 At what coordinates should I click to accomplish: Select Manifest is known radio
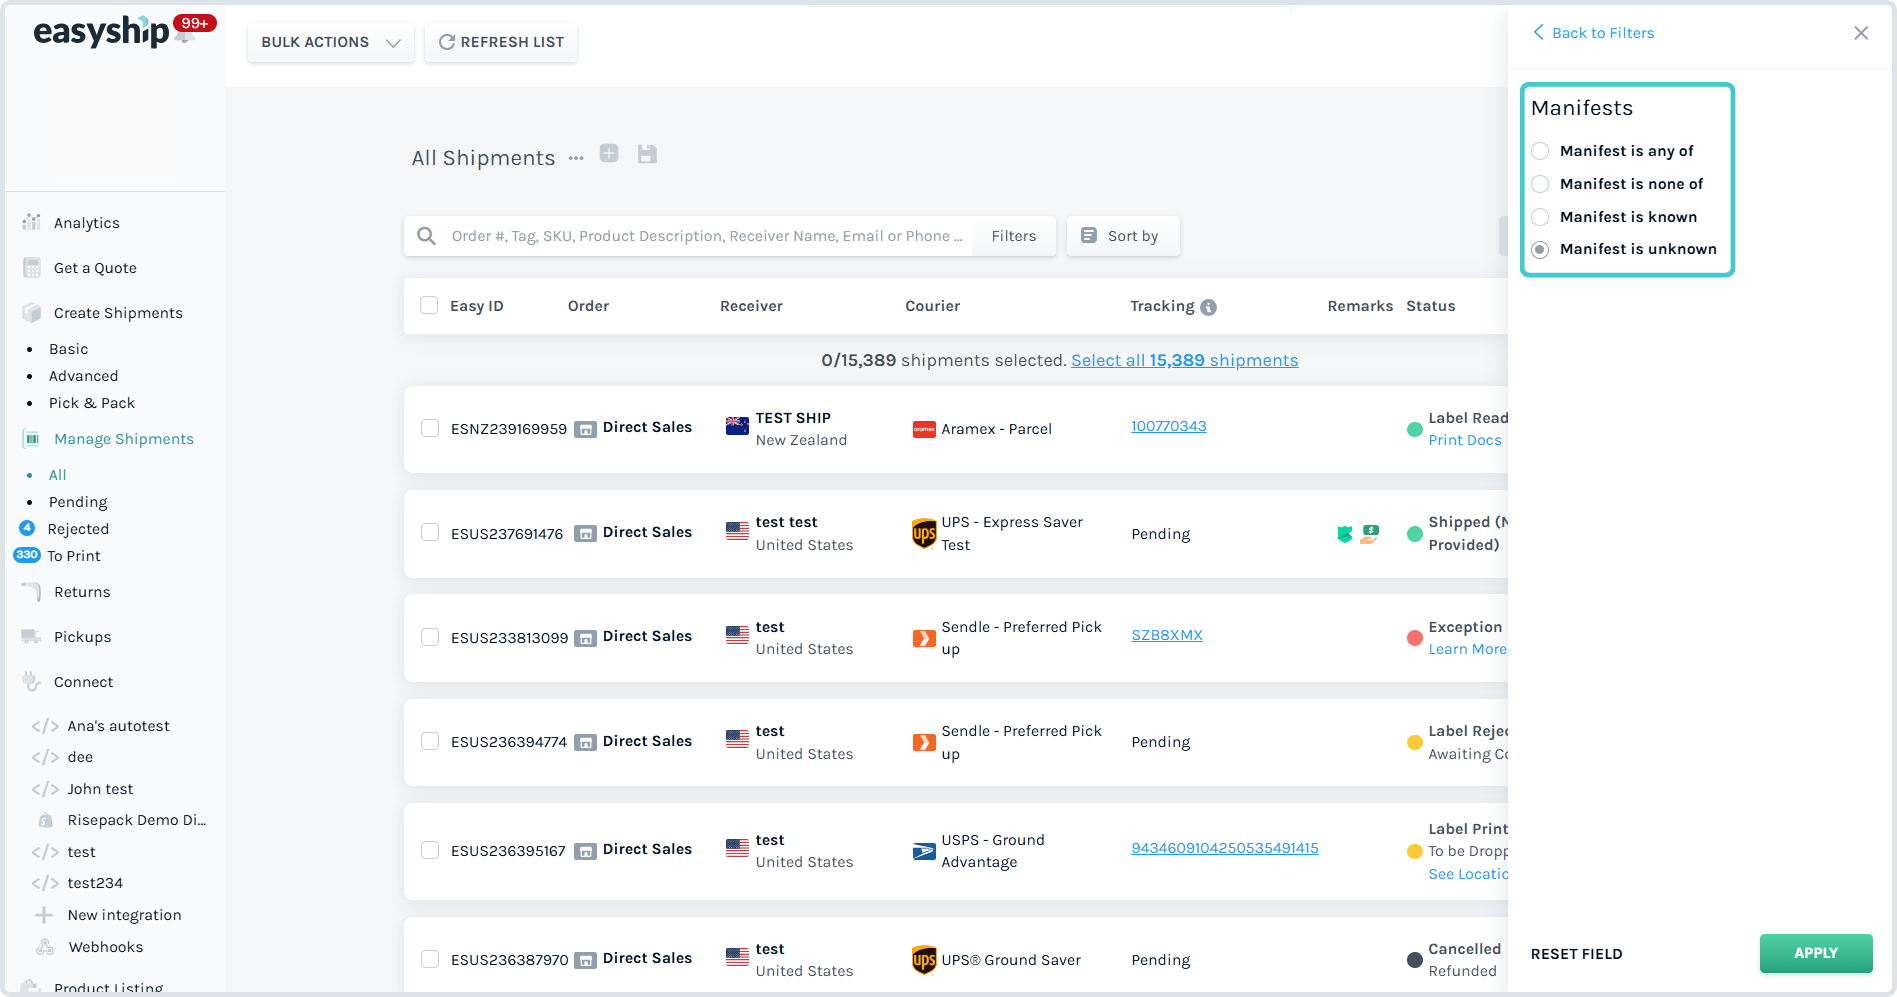coord(1540,217)
